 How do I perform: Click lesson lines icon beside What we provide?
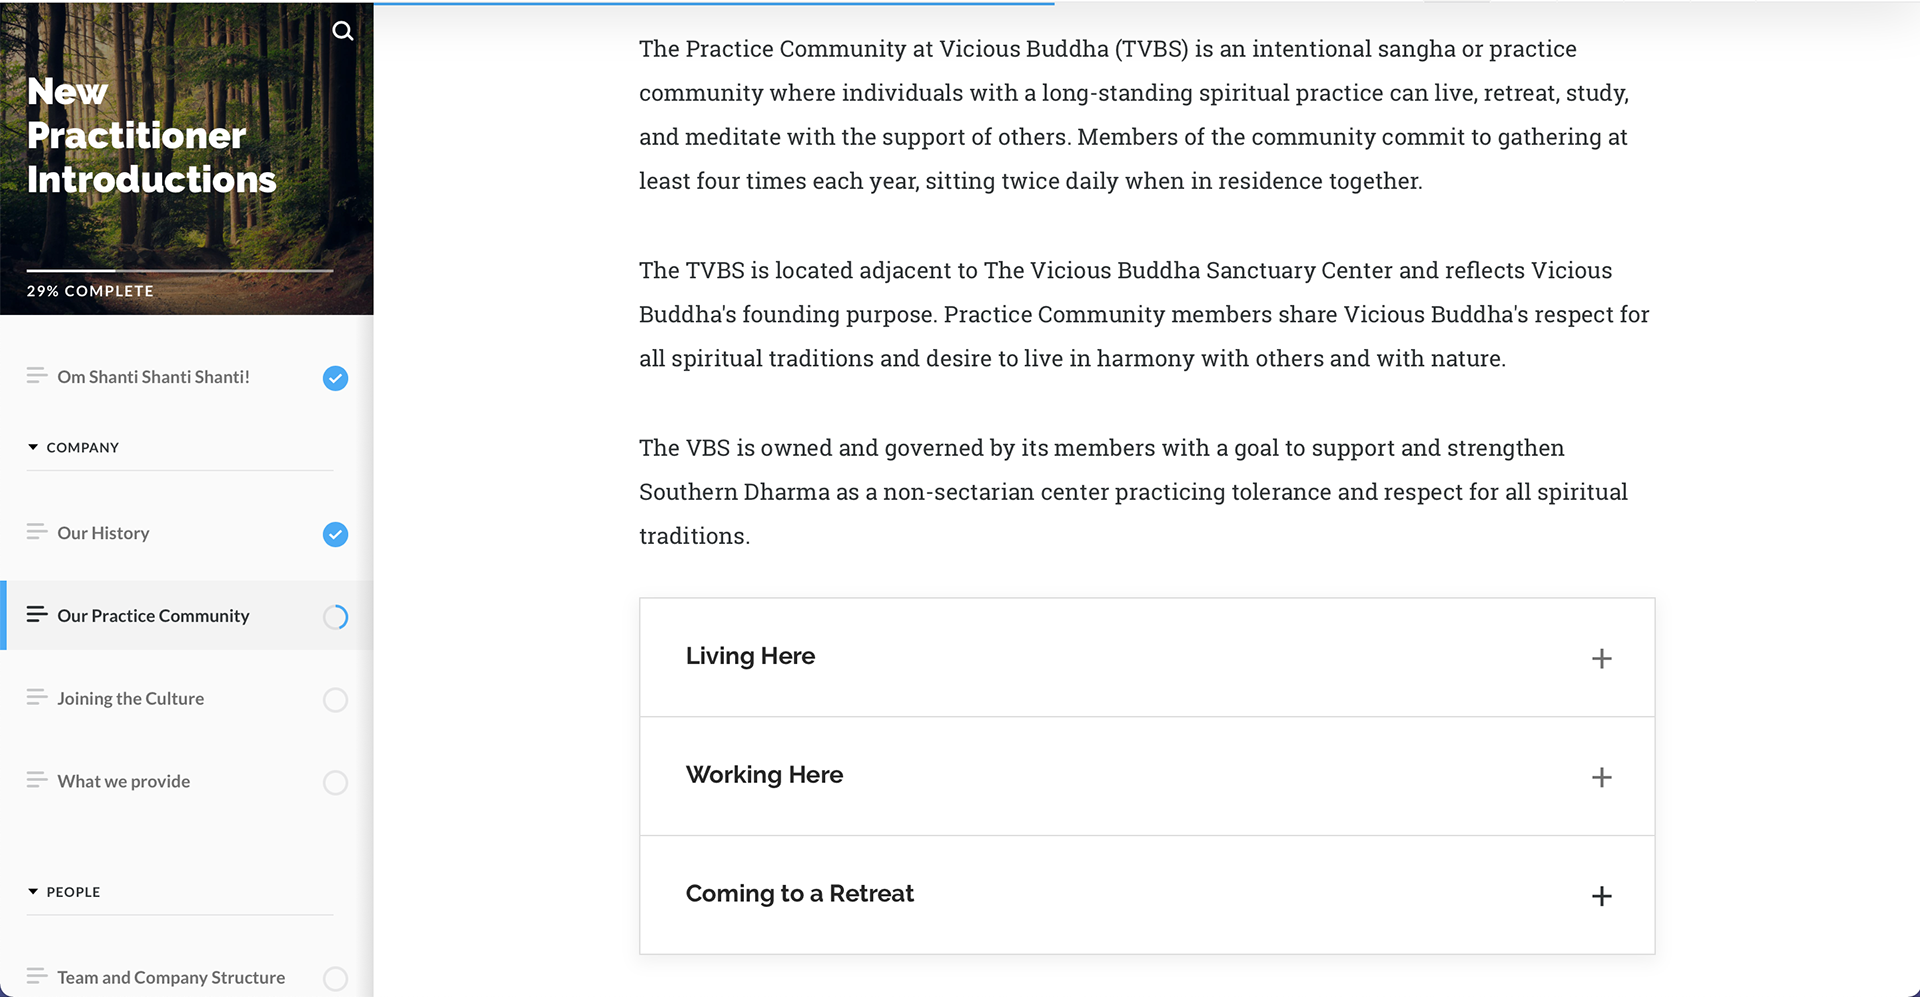[x=37, y=780]
